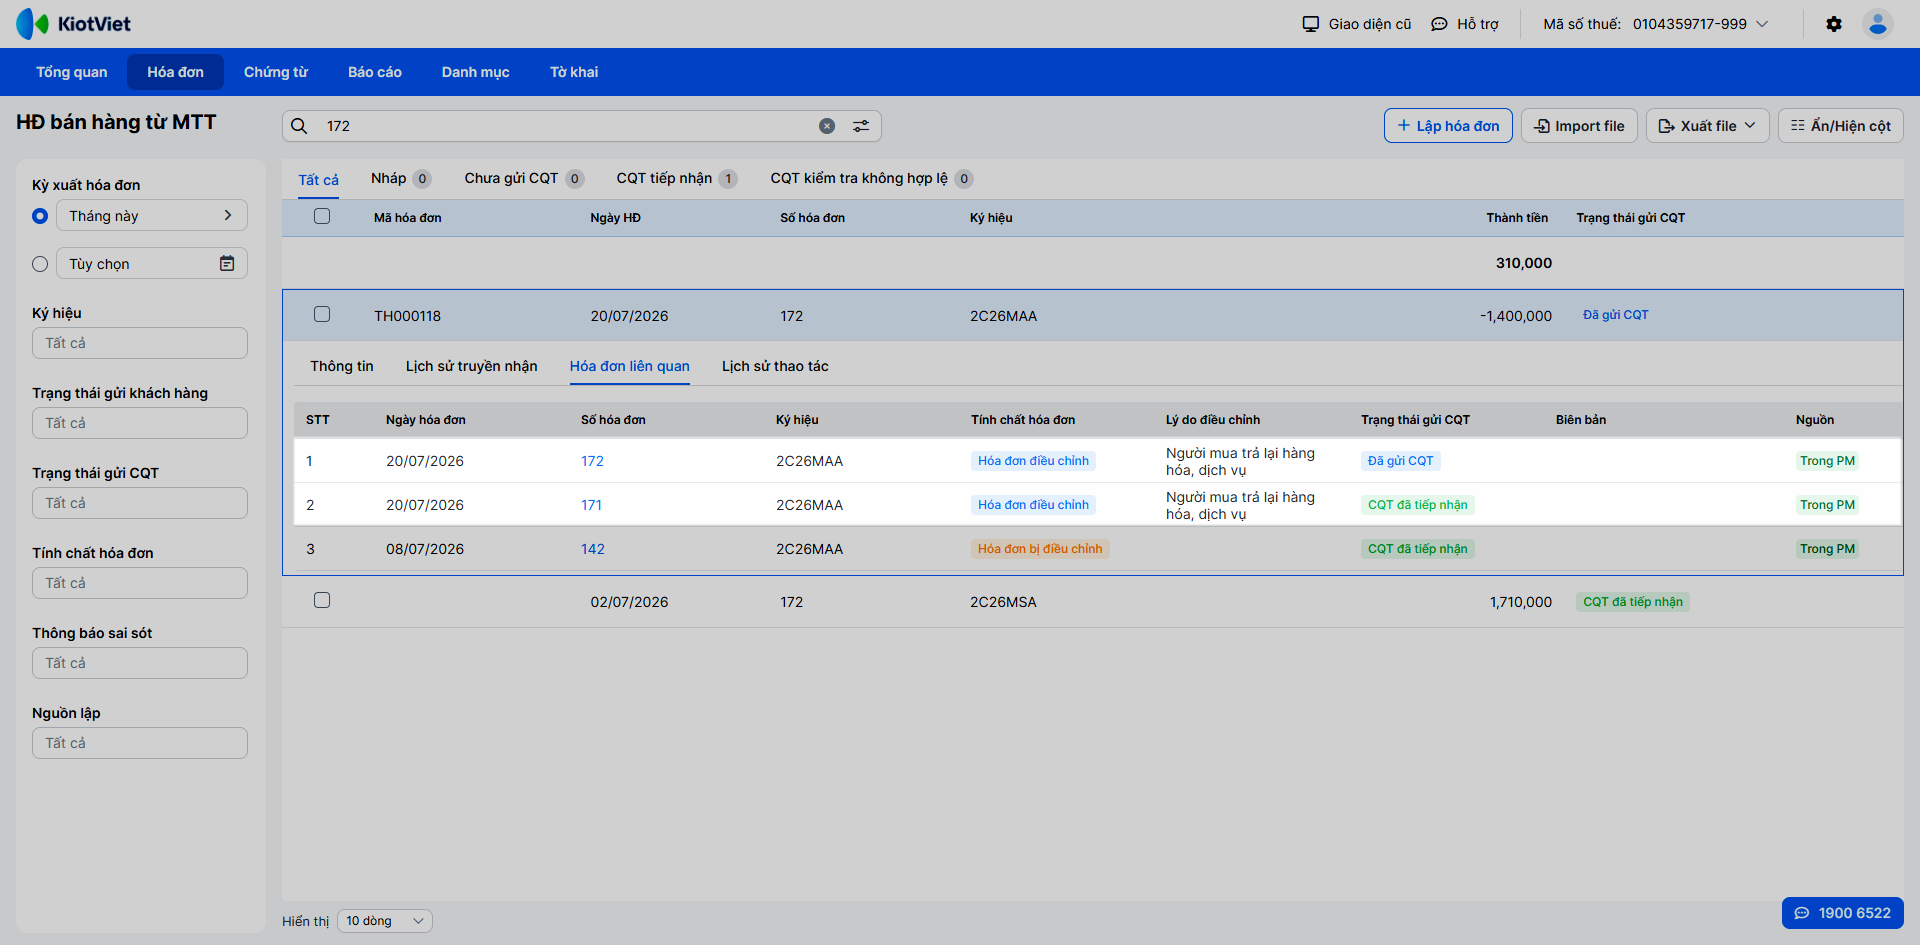Open the 10 dòng rows-per-page dropdown

coord(384,921)
